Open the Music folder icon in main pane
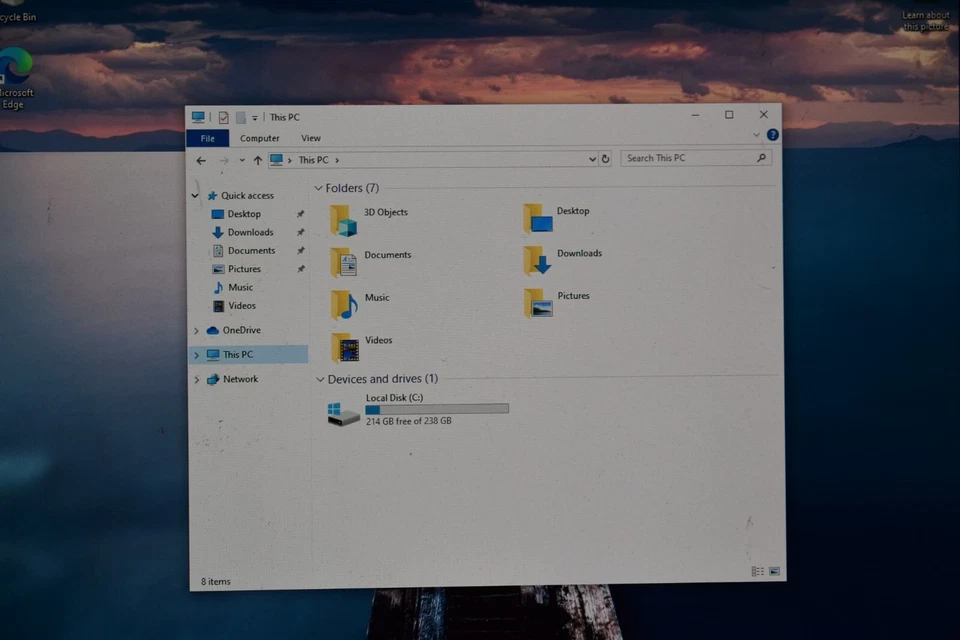The height and width of the screenshot is (640, 960). 344,305
